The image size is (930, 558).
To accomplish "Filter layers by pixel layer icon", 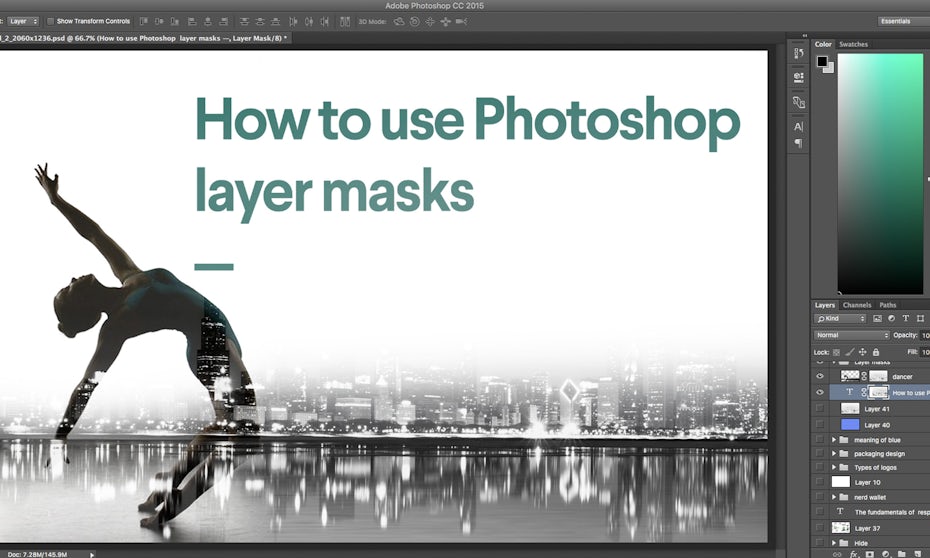I will point(877,319).
